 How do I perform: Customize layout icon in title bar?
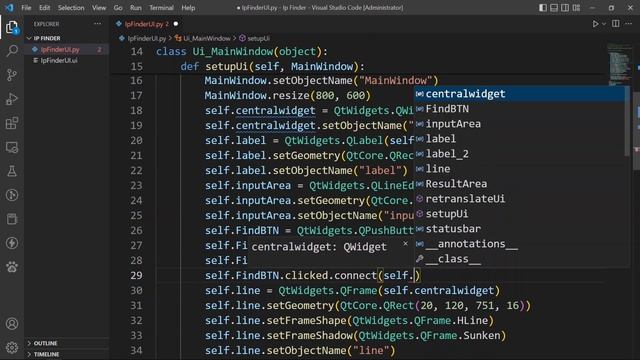point(576,8)
